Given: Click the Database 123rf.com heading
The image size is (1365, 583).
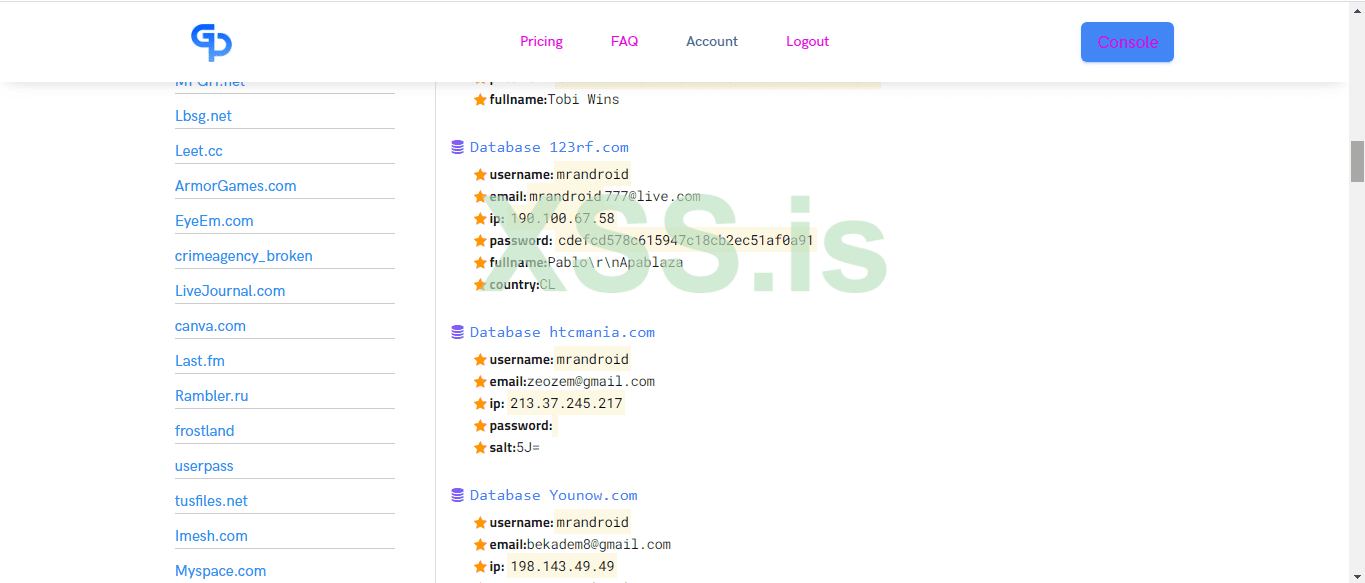Looking at the screenshot, I should pos(549,147).
